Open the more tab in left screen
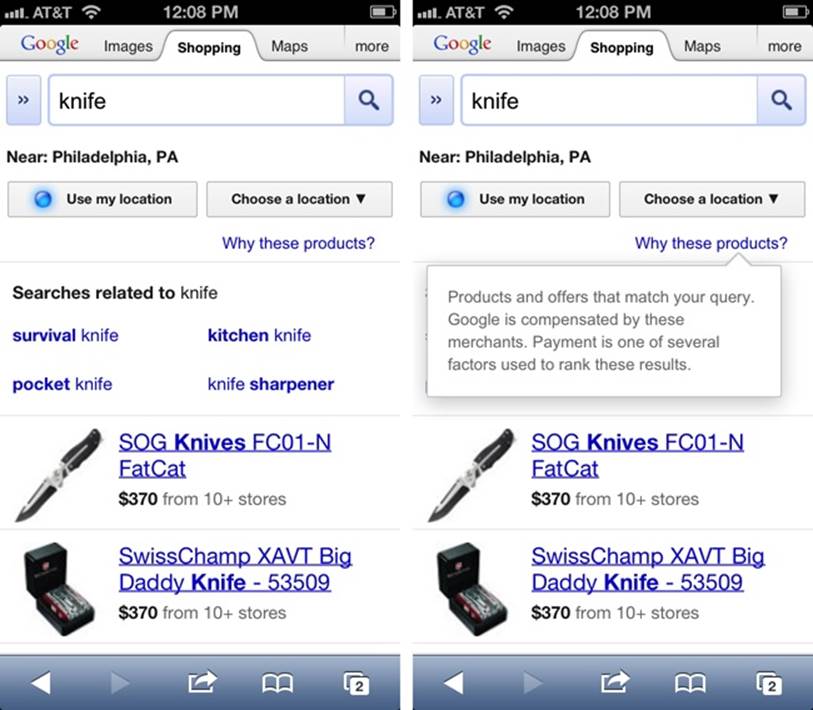 click(372, 46)
